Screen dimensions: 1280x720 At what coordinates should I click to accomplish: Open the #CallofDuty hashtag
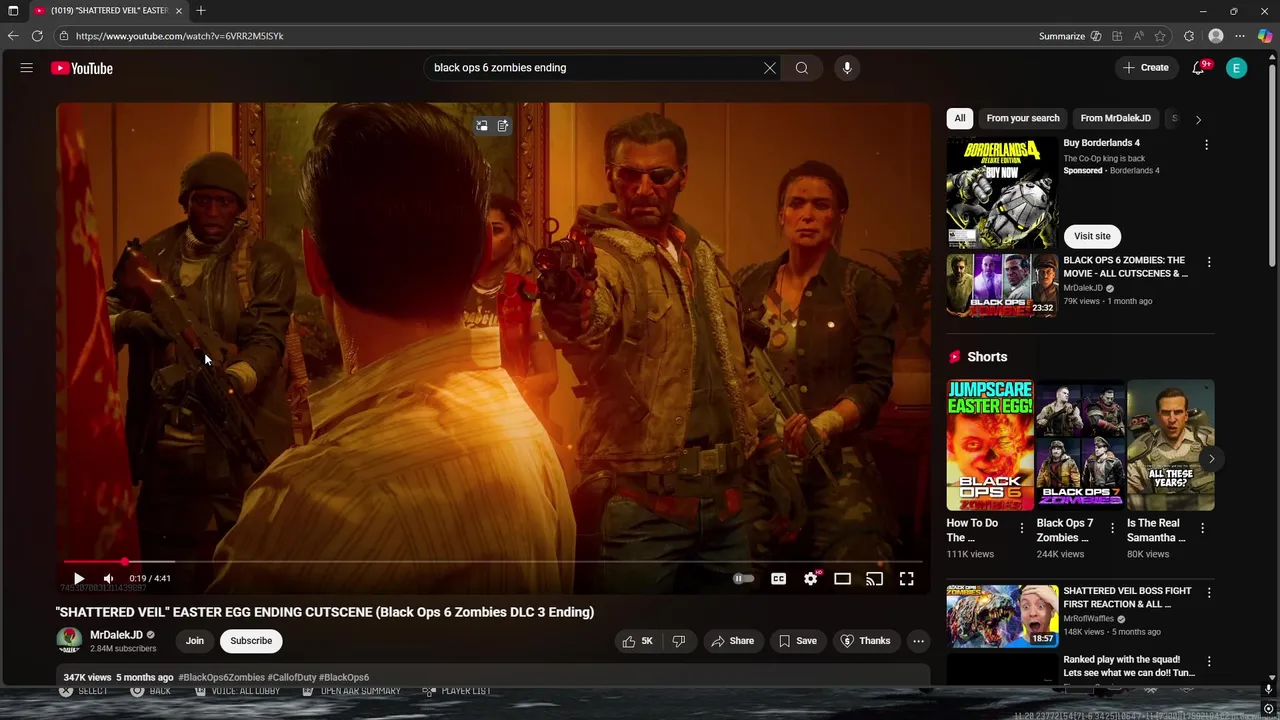pyautogui.click(x=291, y=677)
